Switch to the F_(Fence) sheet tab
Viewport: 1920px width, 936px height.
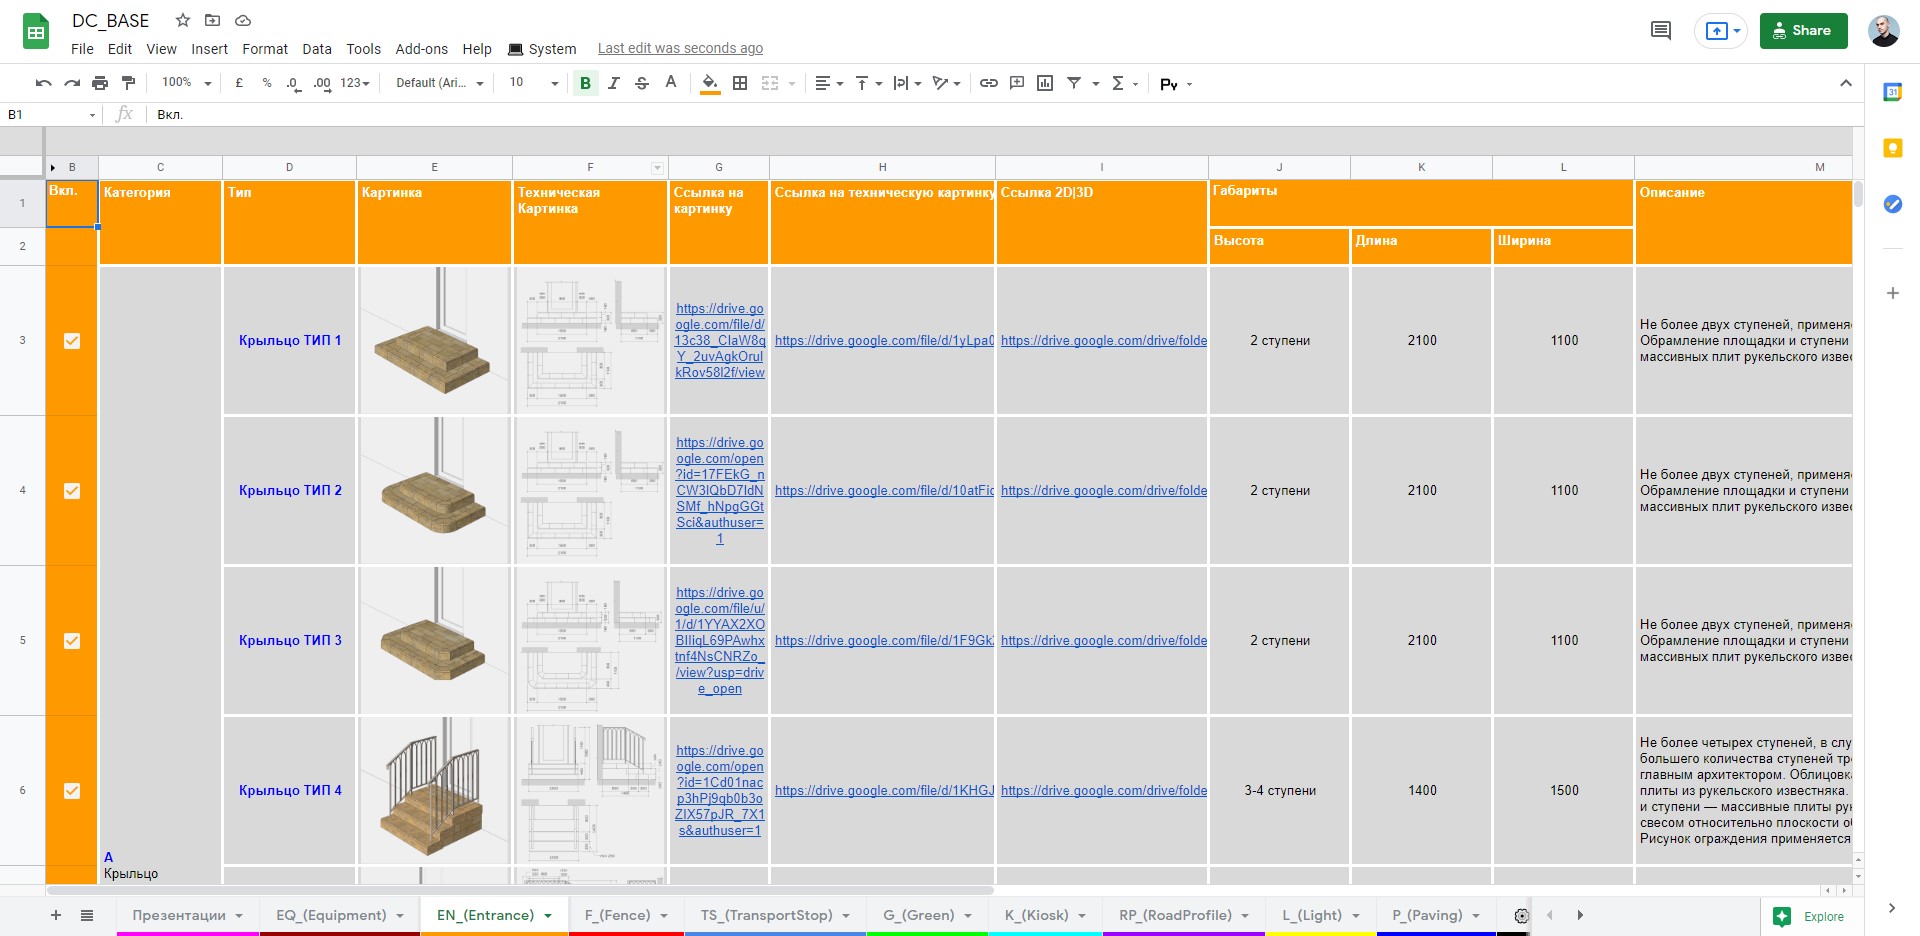tap(617, 915)
